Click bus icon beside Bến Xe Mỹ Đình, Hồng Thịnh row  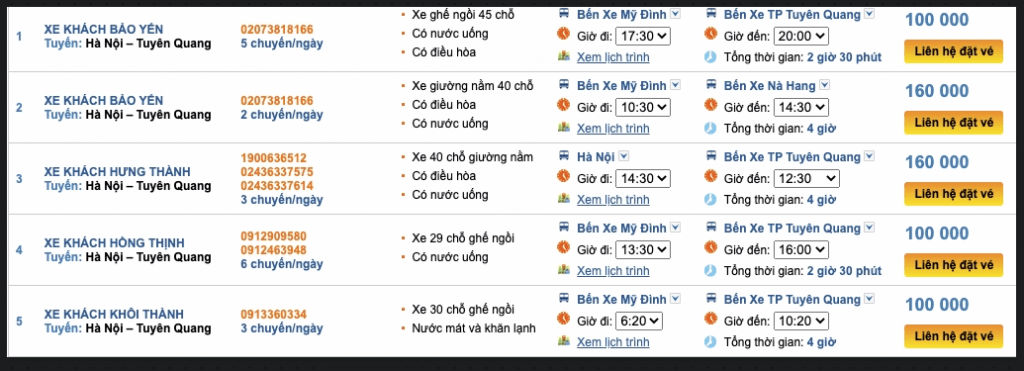tap(564, 227)
